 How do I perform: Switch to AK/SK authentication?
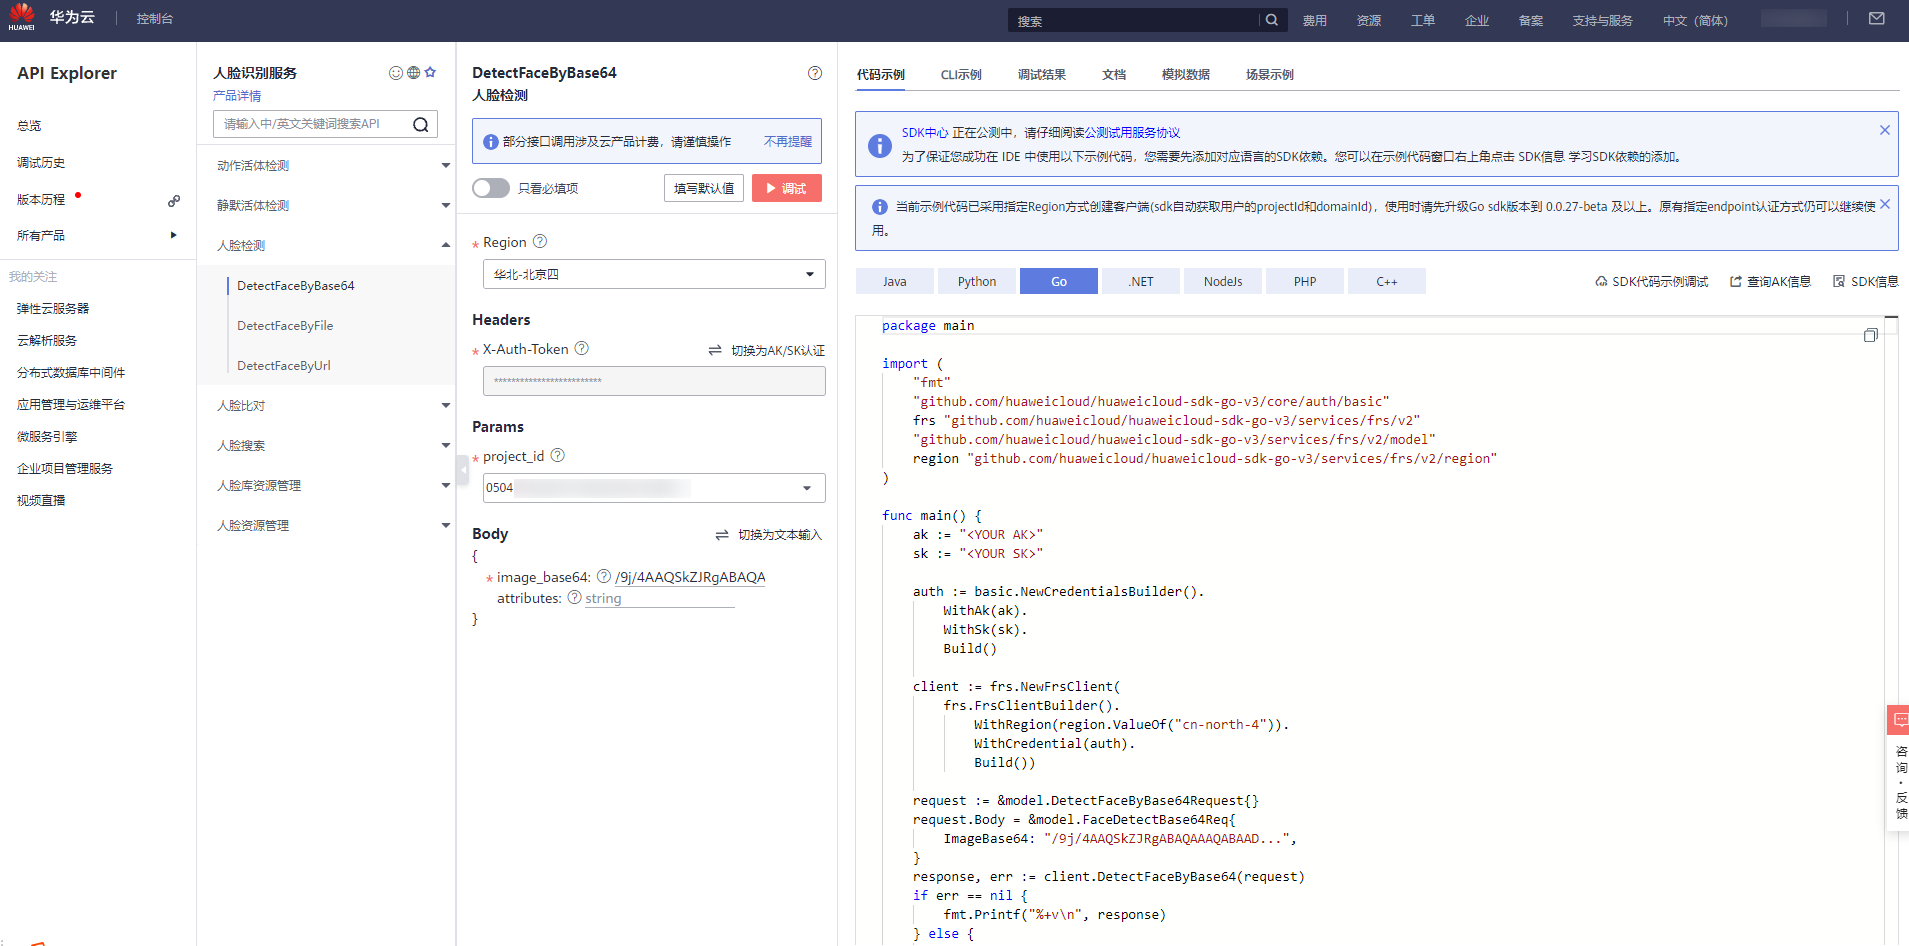tap(767, 350)
